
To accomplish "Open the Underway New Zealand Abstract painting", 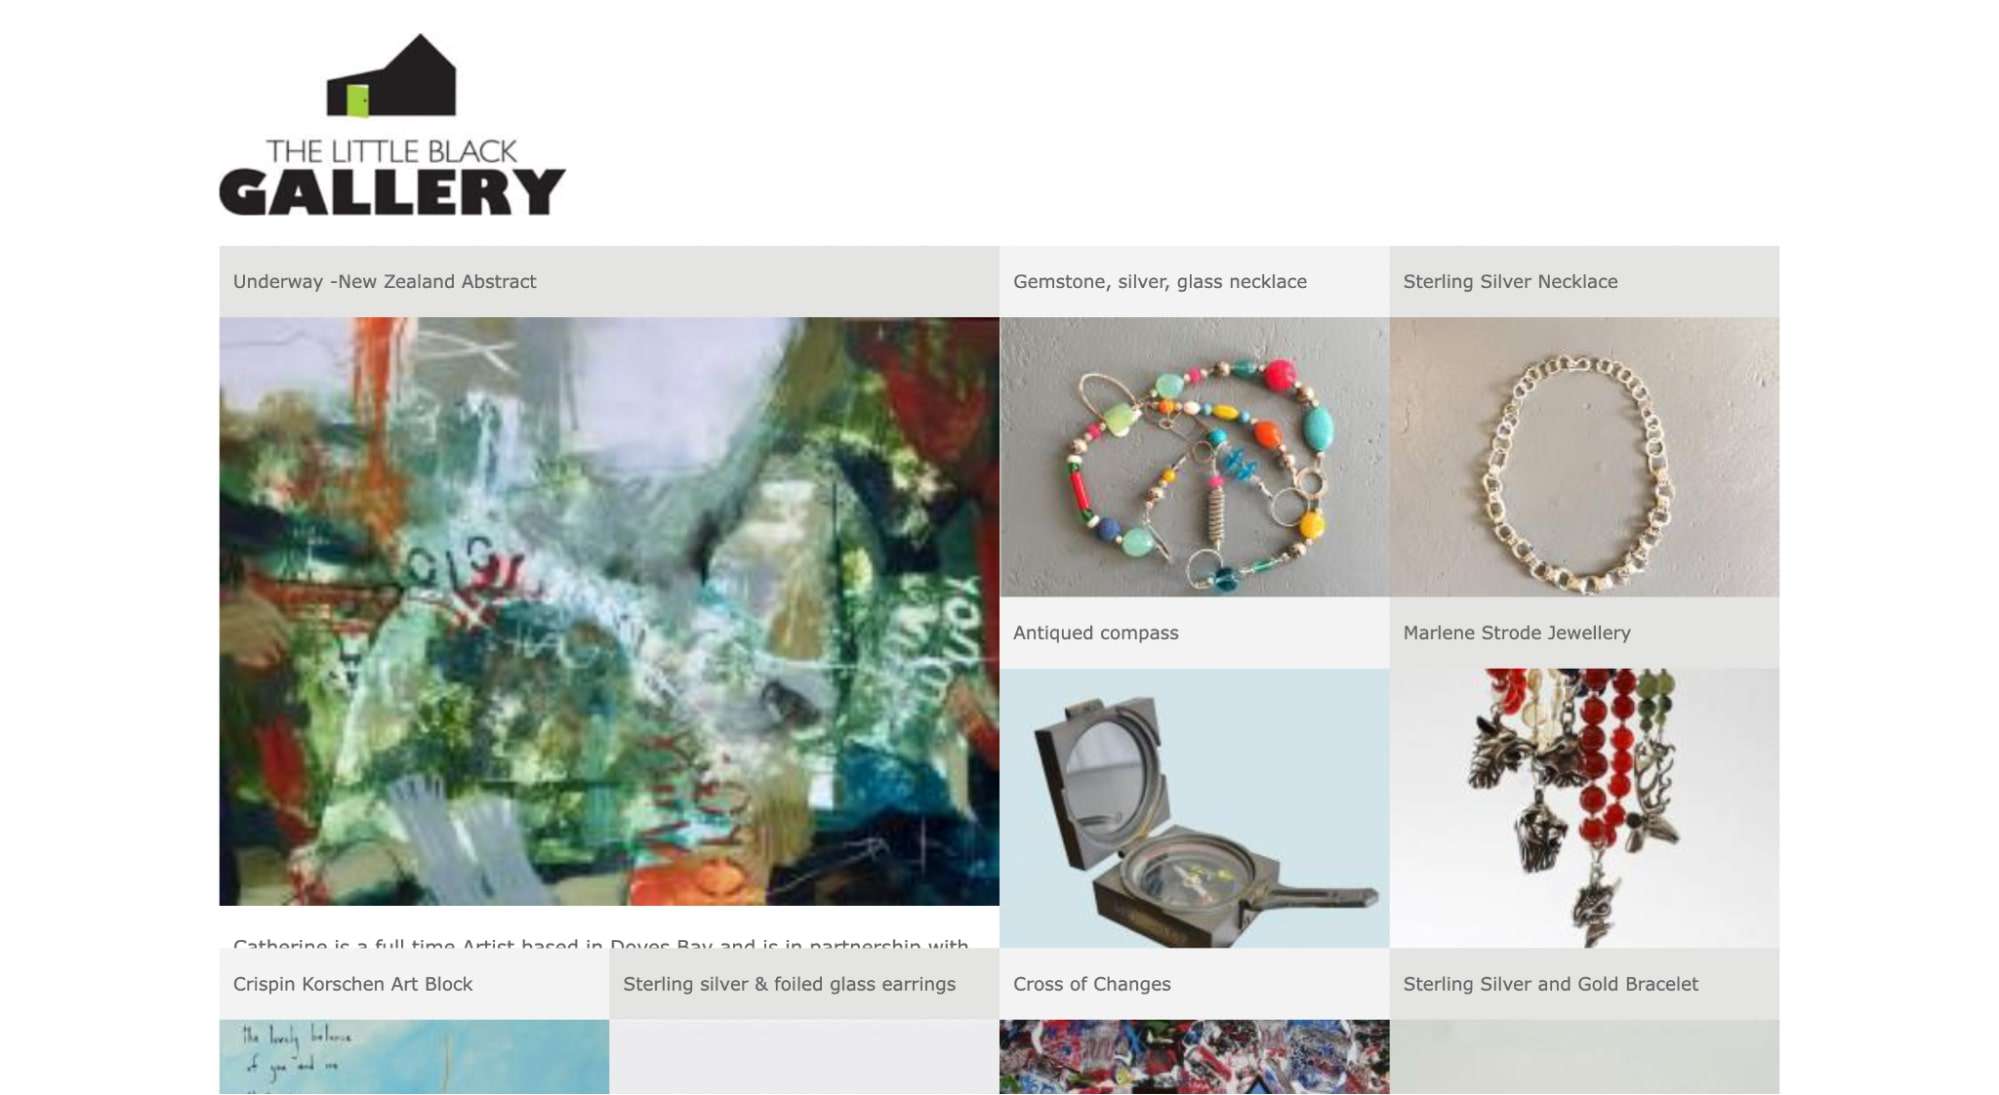I will 609,611.
